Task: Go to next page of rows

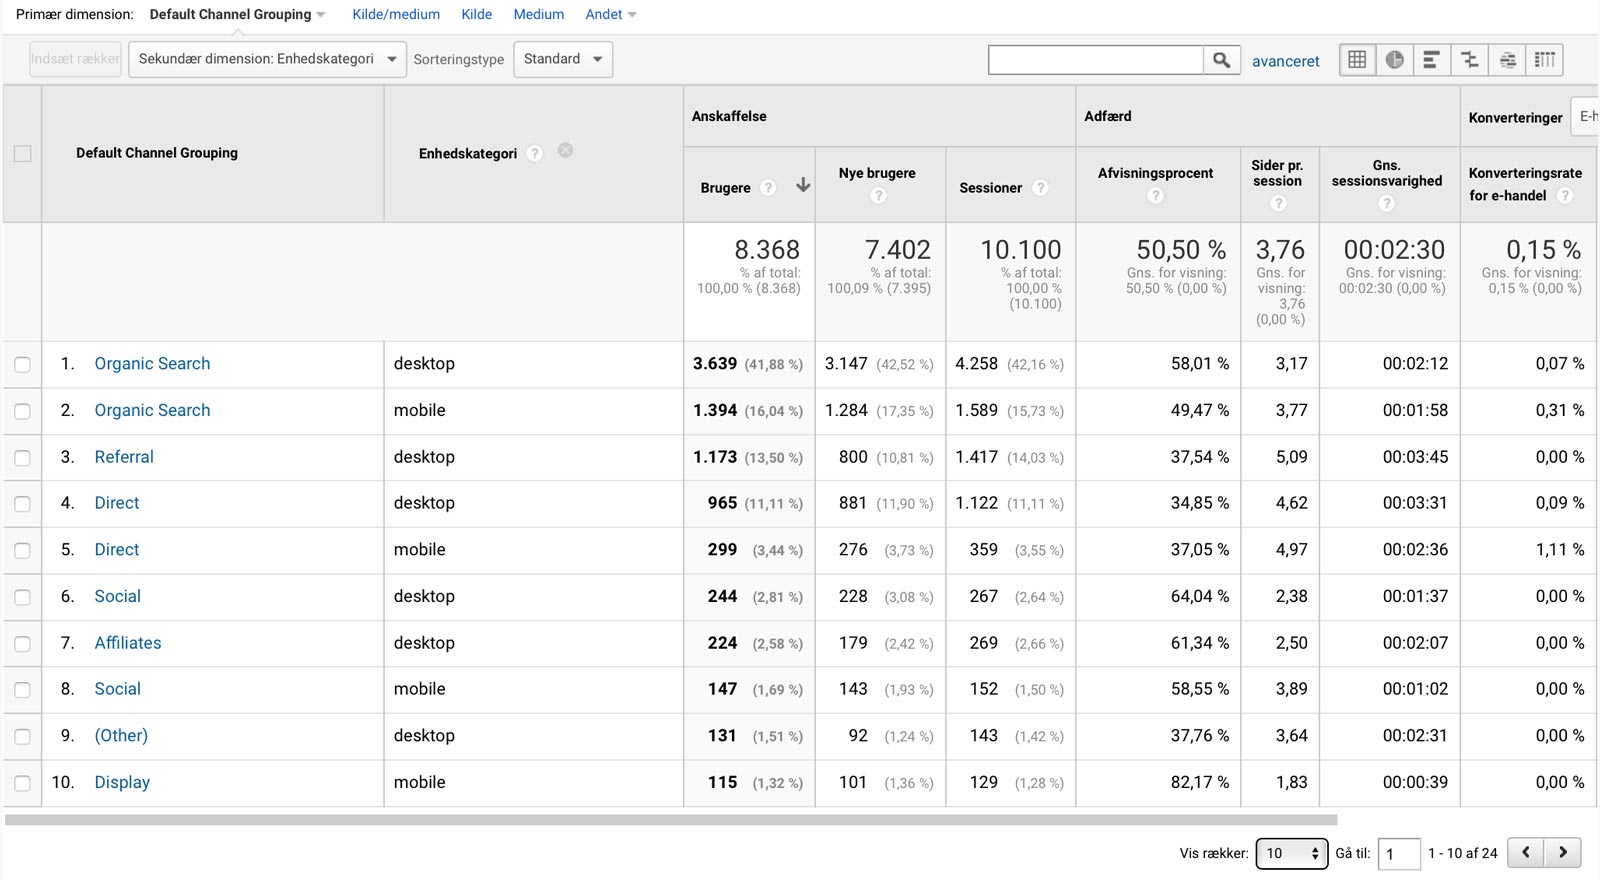Action: pyautogui.click(x=1563, y=853)
